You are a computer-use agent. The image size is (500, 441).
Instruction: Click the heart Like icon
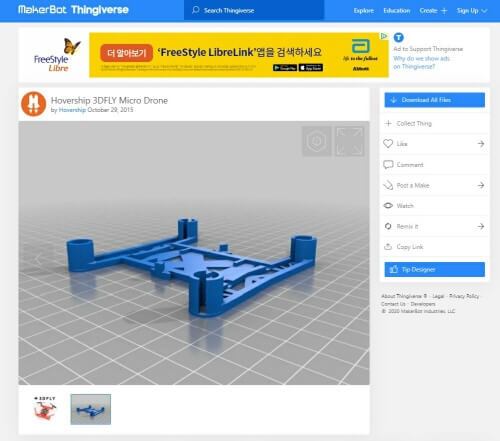[388, 144]
